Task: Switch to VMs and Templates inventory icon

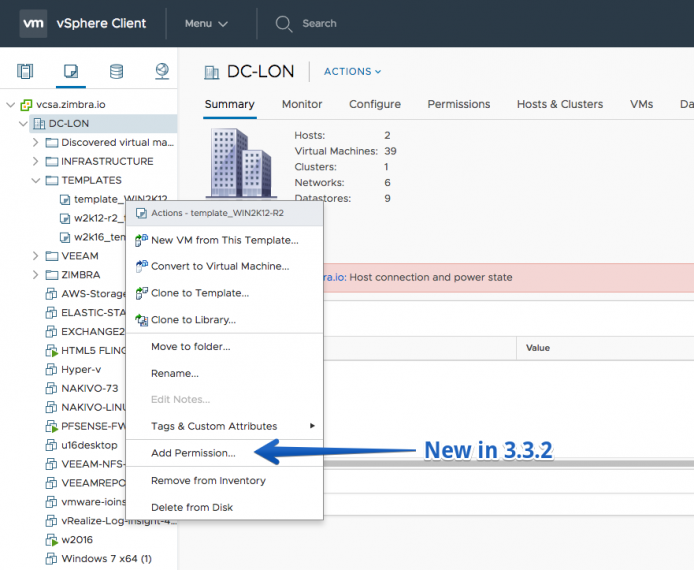Action: pyautogui.click(x=71, y=71)
